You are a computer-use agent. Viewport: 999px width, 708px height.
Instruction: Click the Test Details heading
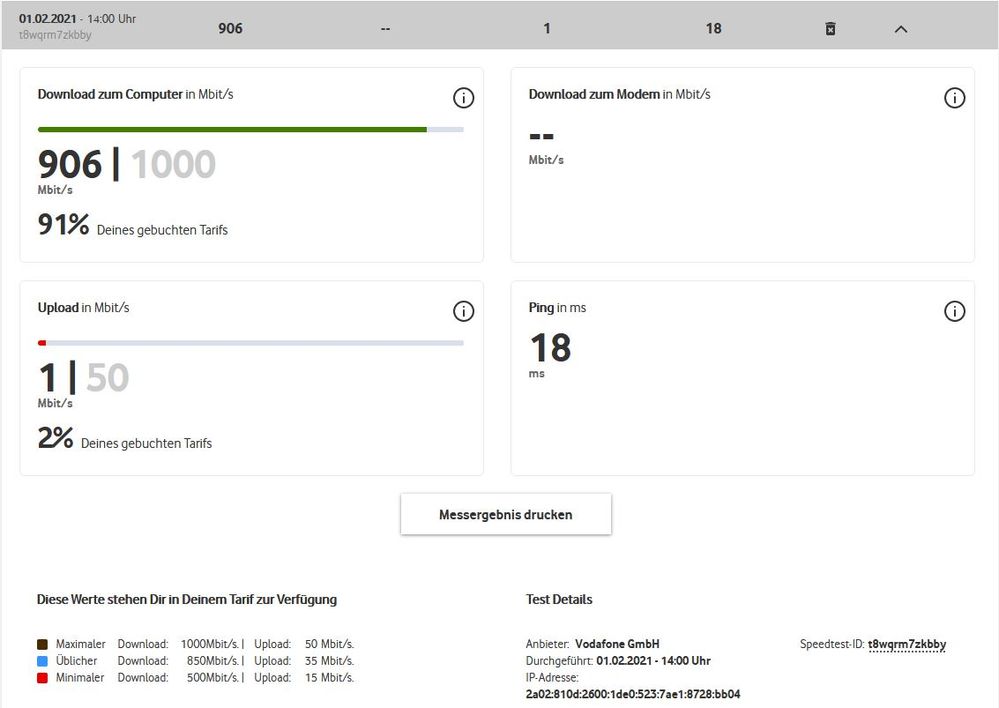point(559,600)
